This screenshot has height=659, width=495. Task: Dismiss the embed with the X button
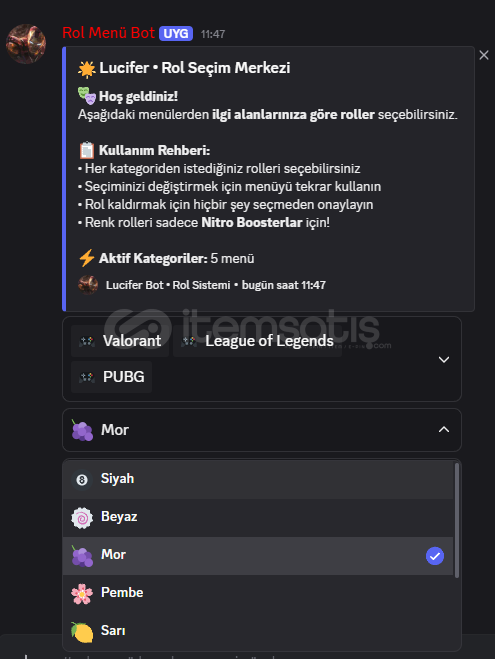(x=484, y=55)
